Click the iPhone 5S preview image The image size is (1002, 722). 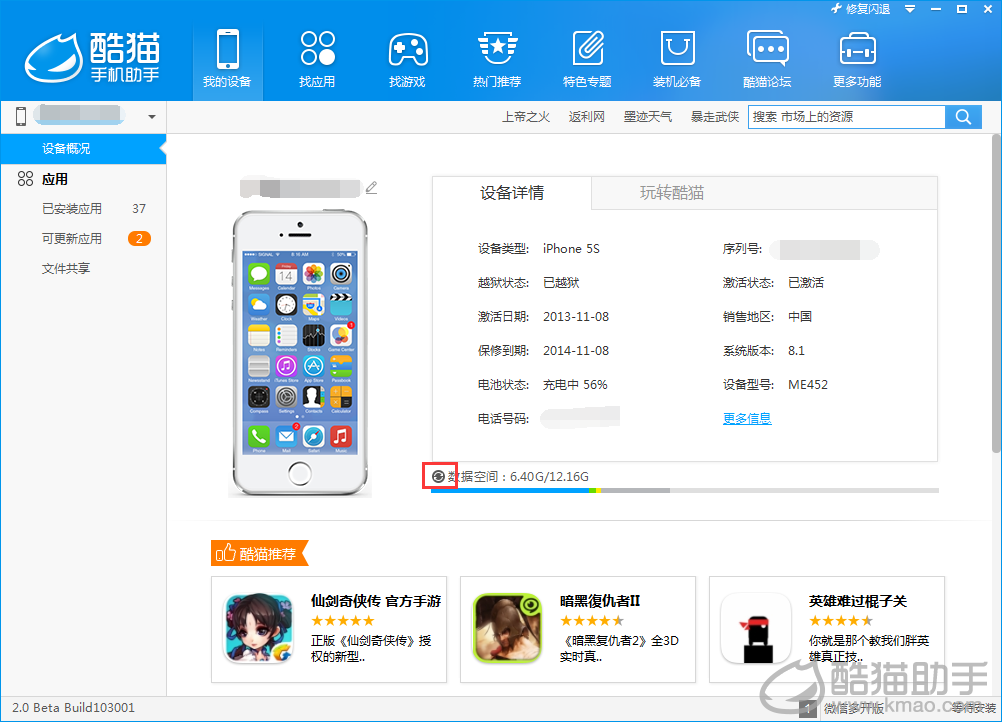pos(300,353)
